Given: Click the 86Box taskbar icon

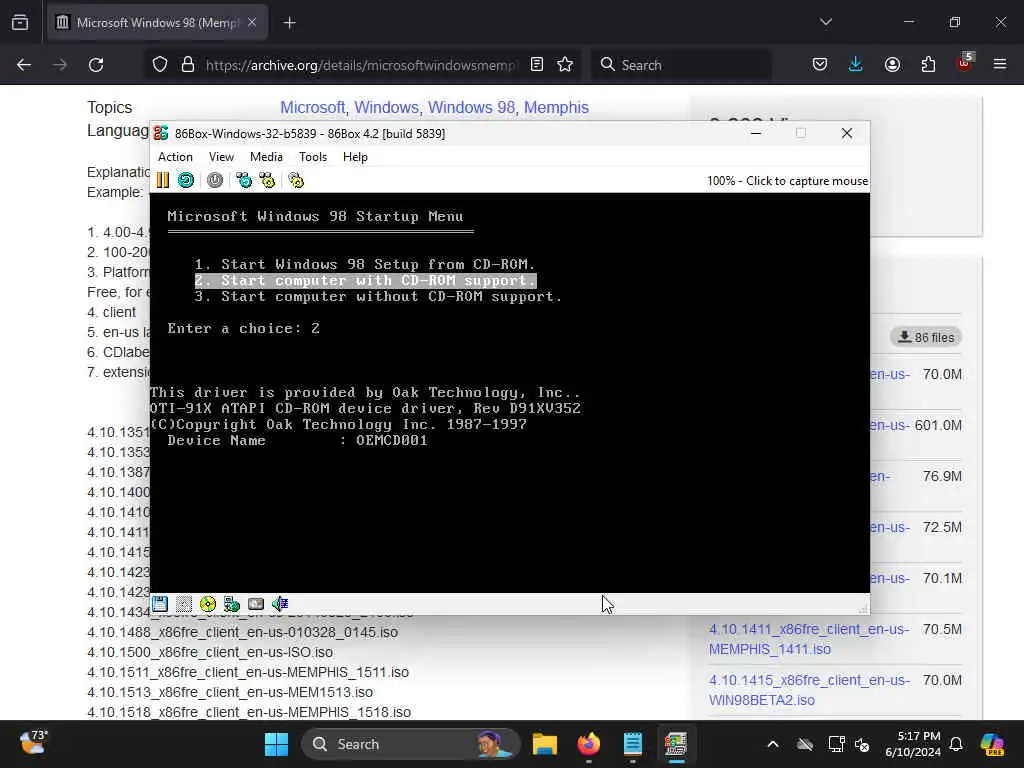Looking at the screenshot, I should pos(676,744).
